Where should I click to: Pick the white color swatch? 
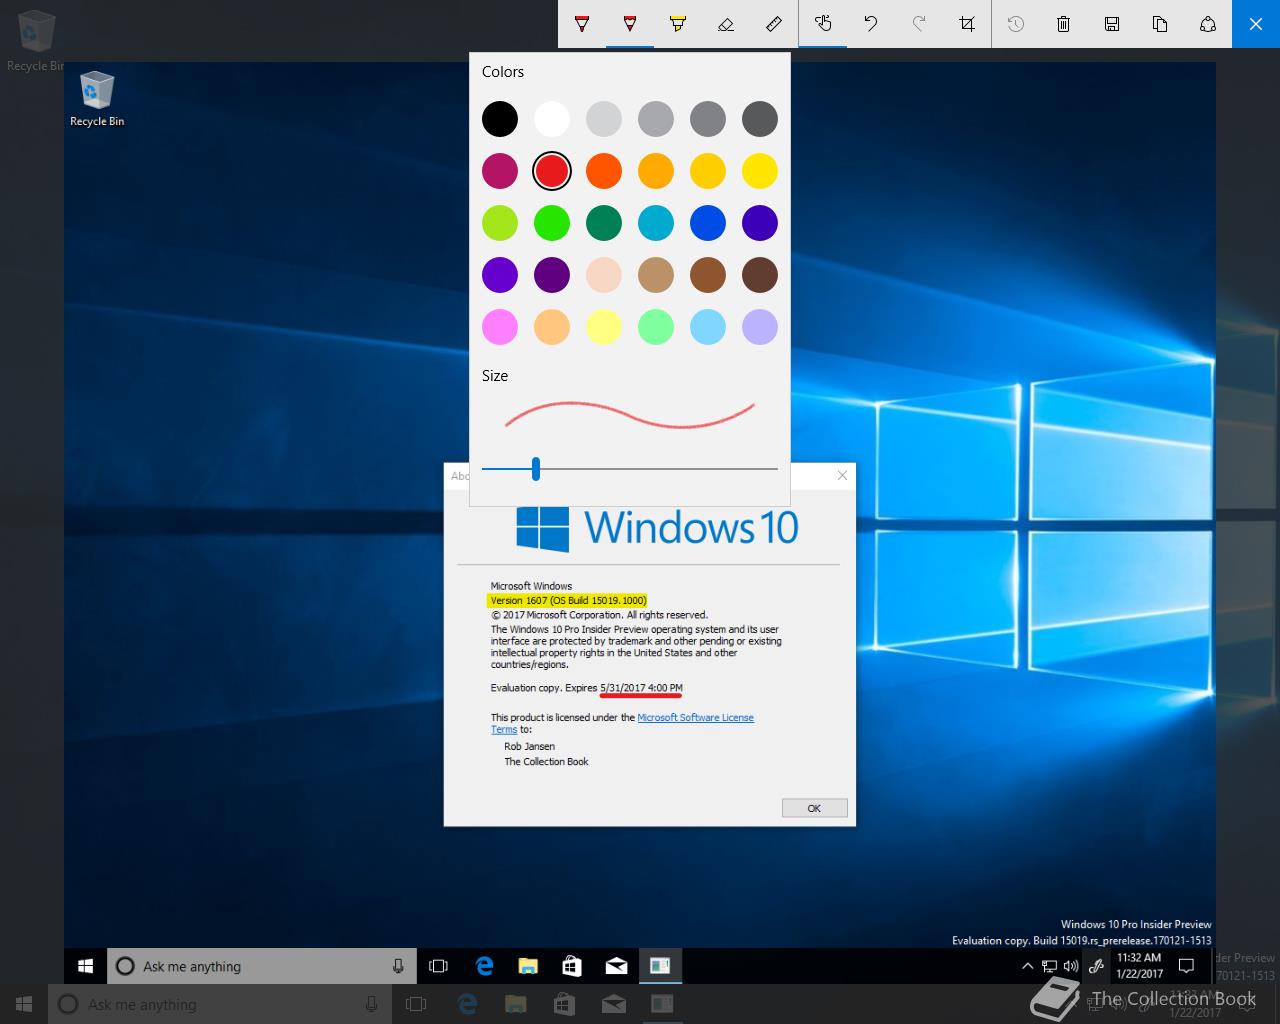[x=552, y=119]
